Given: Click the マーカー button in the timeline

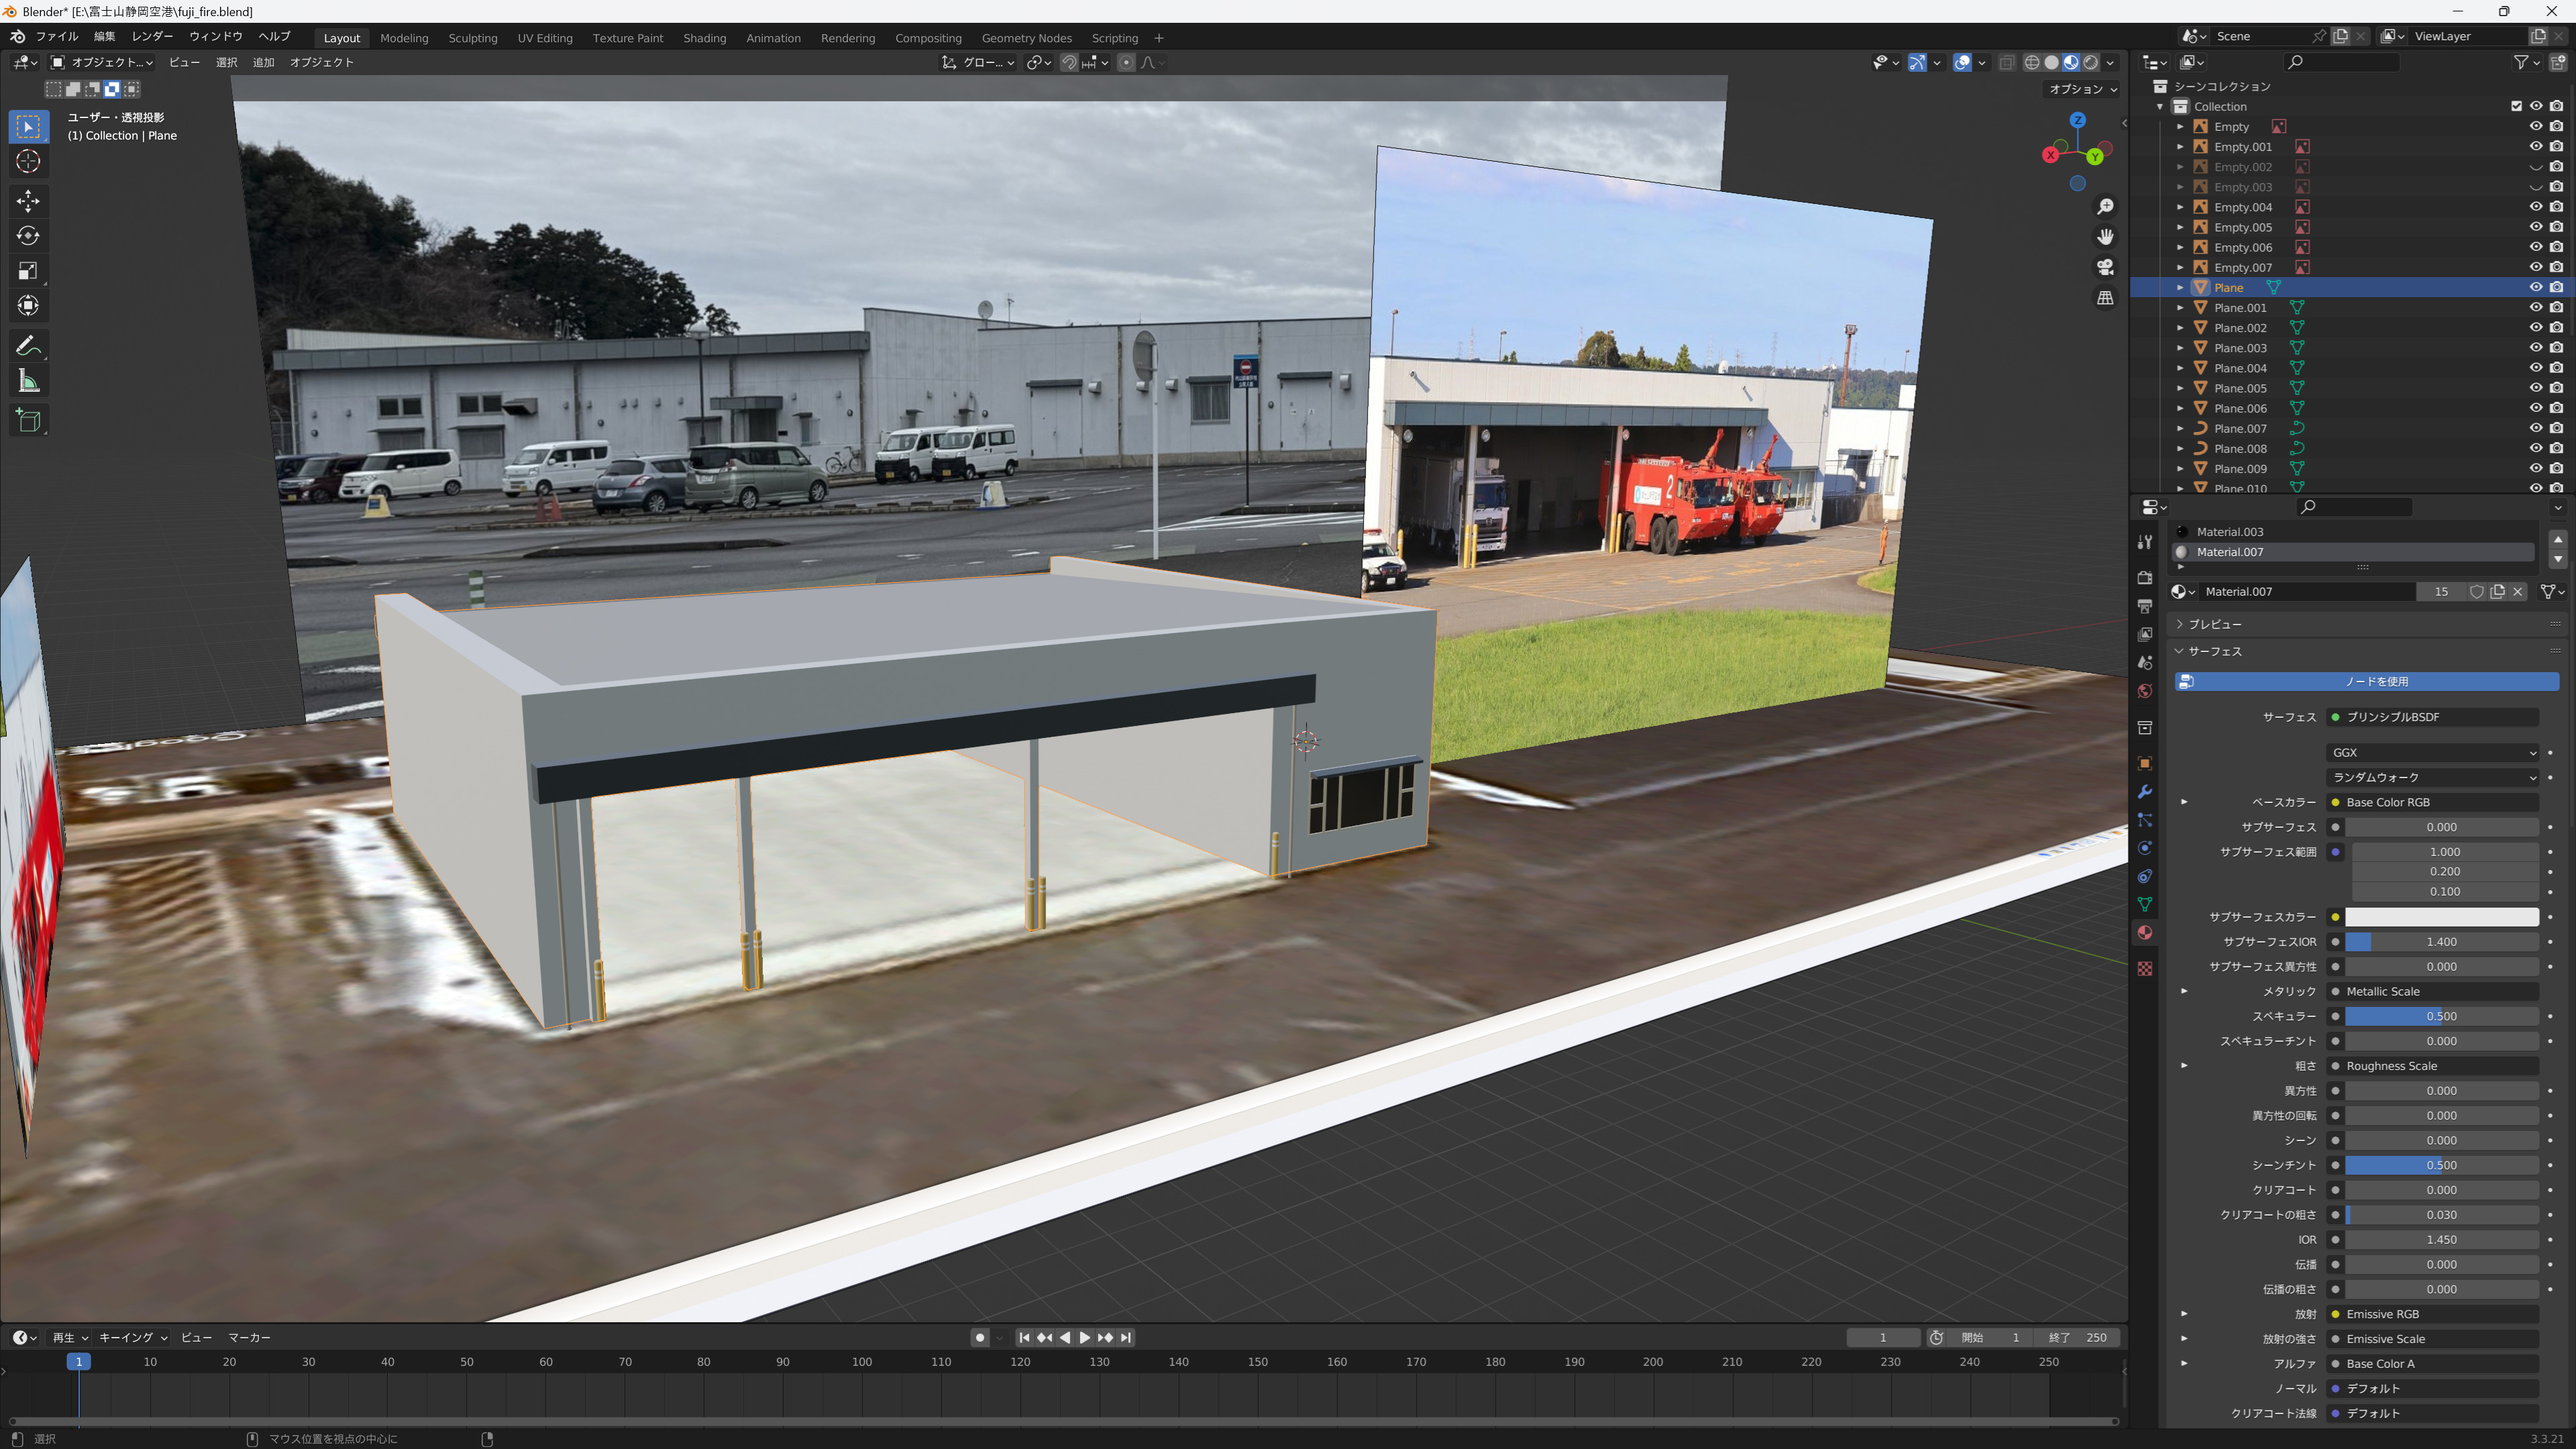Looking at the screenshot, I should click(249, 1337).
